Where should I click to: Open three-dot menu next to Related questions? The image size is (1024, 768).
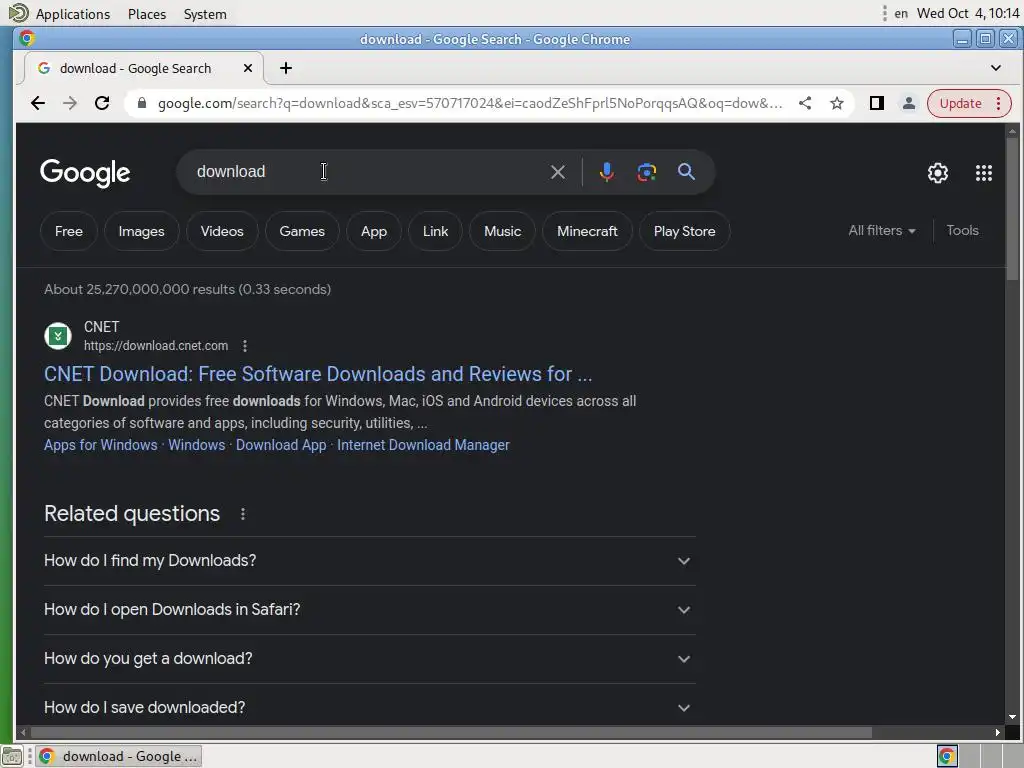tap(243, 514)
